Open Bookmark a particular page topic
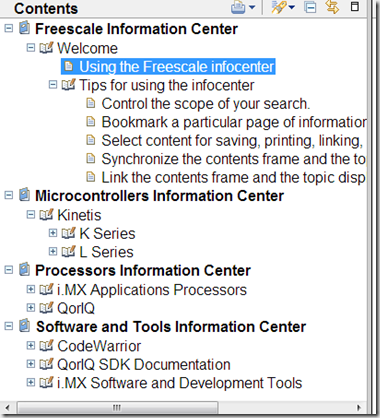Image resolution: width=380 pixels, height=418 pixels. (234, 122)
